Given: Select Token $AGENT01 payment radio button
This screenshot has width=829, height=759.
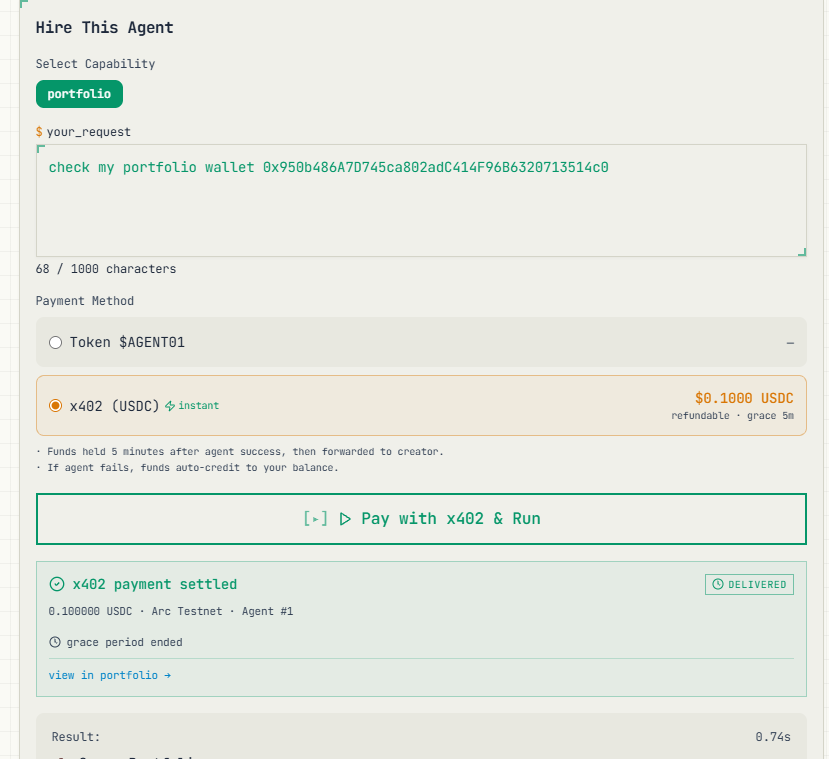Looking at the screenshot, I should (56, 343).
